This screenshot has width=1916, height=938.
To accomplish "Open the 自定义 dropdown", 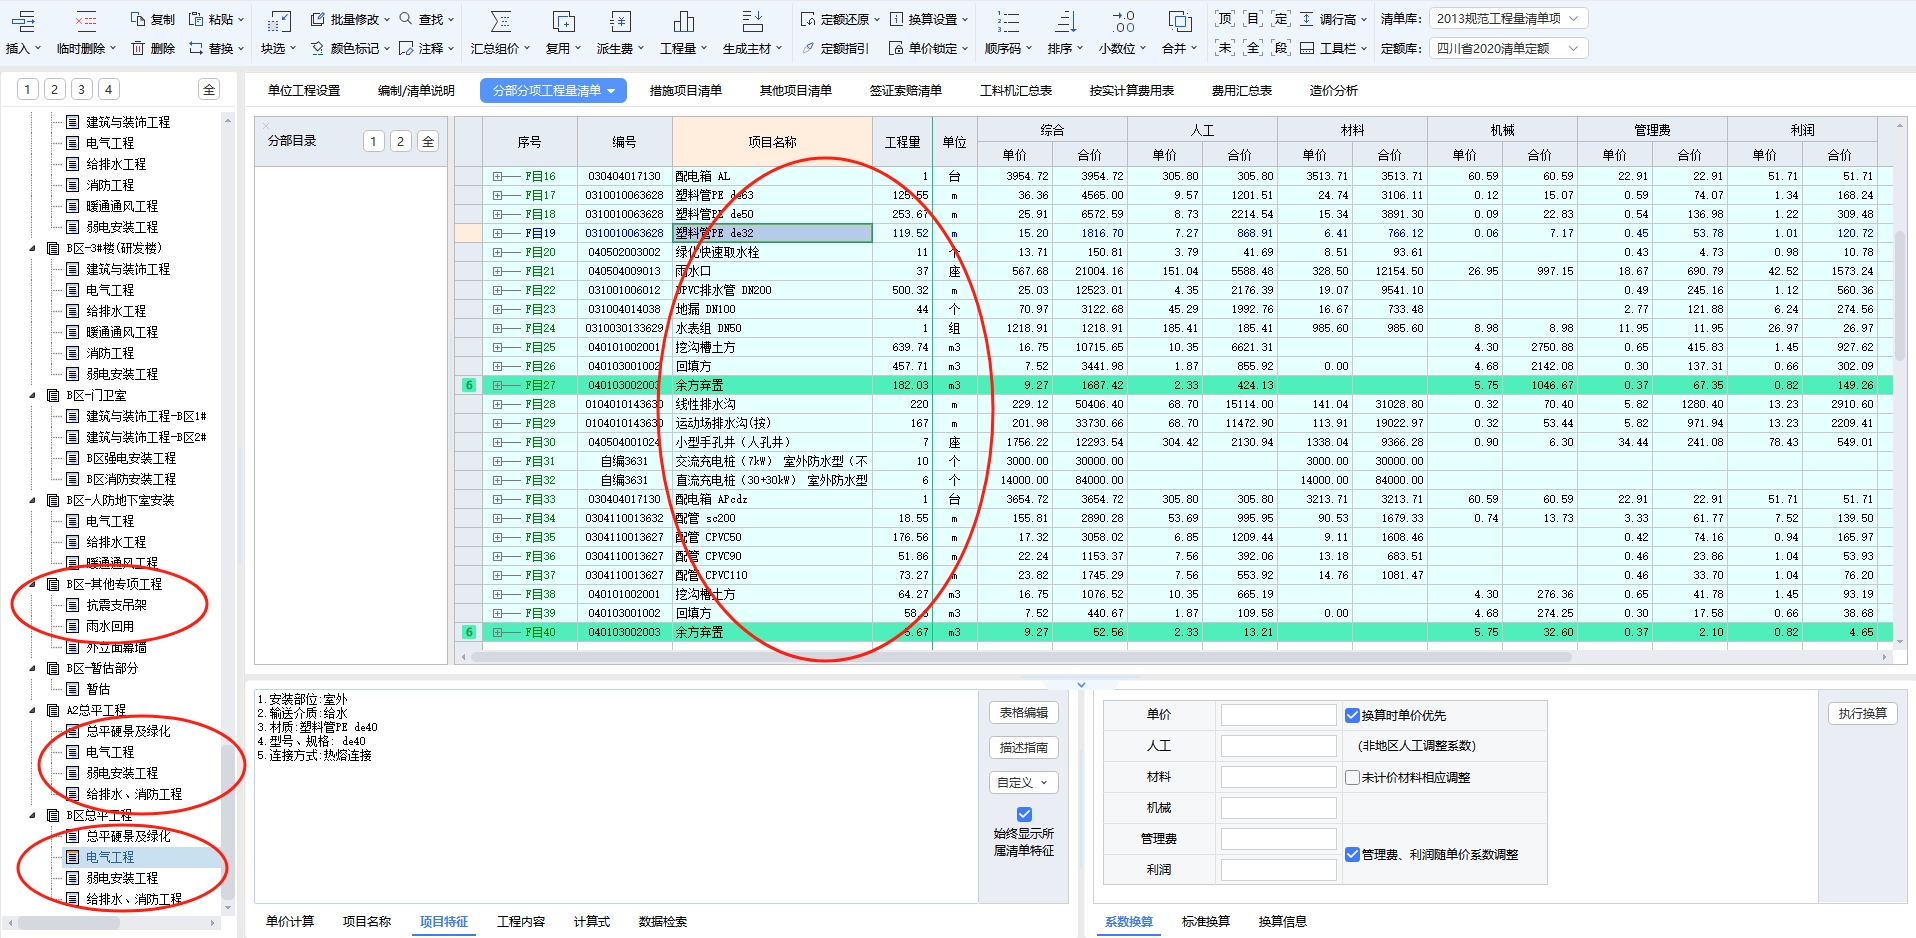I will point(1023,783).
